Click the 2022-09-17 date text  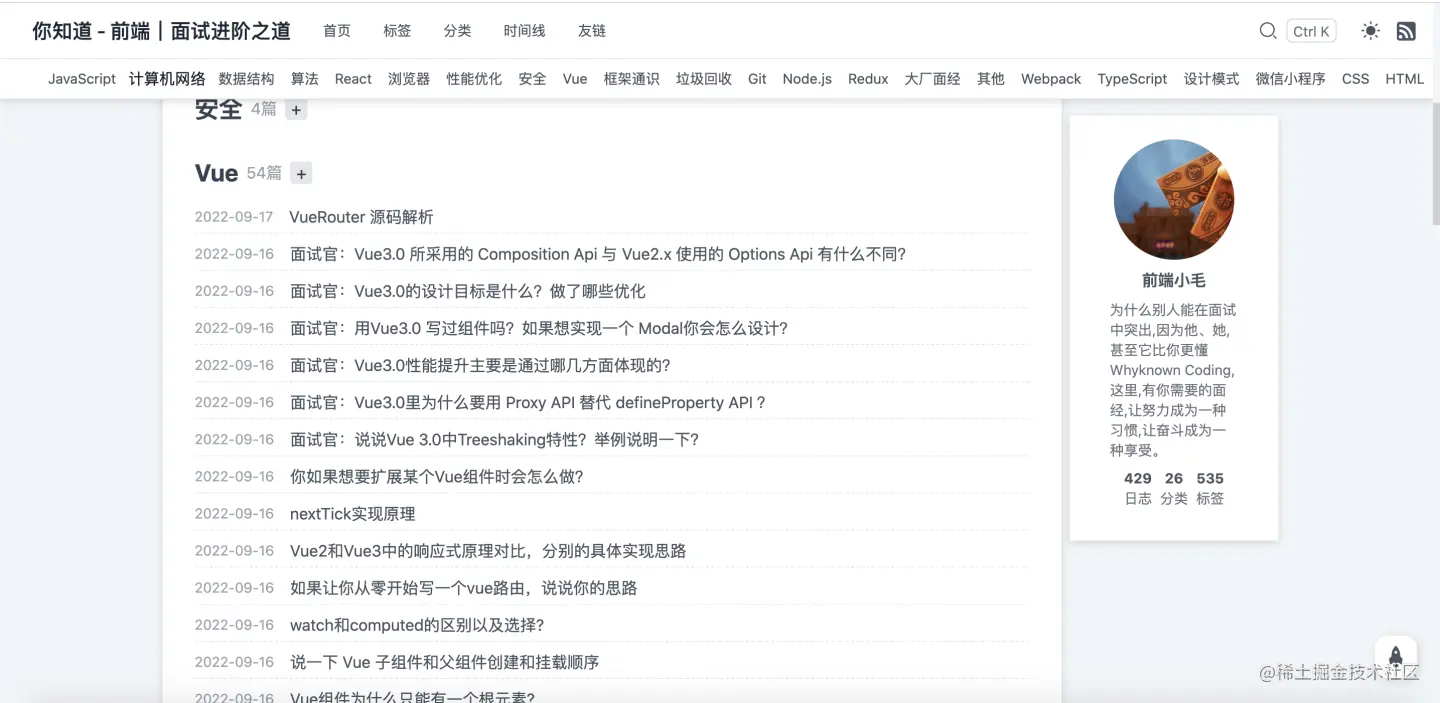pyautogui.click(x=234, y=217)
